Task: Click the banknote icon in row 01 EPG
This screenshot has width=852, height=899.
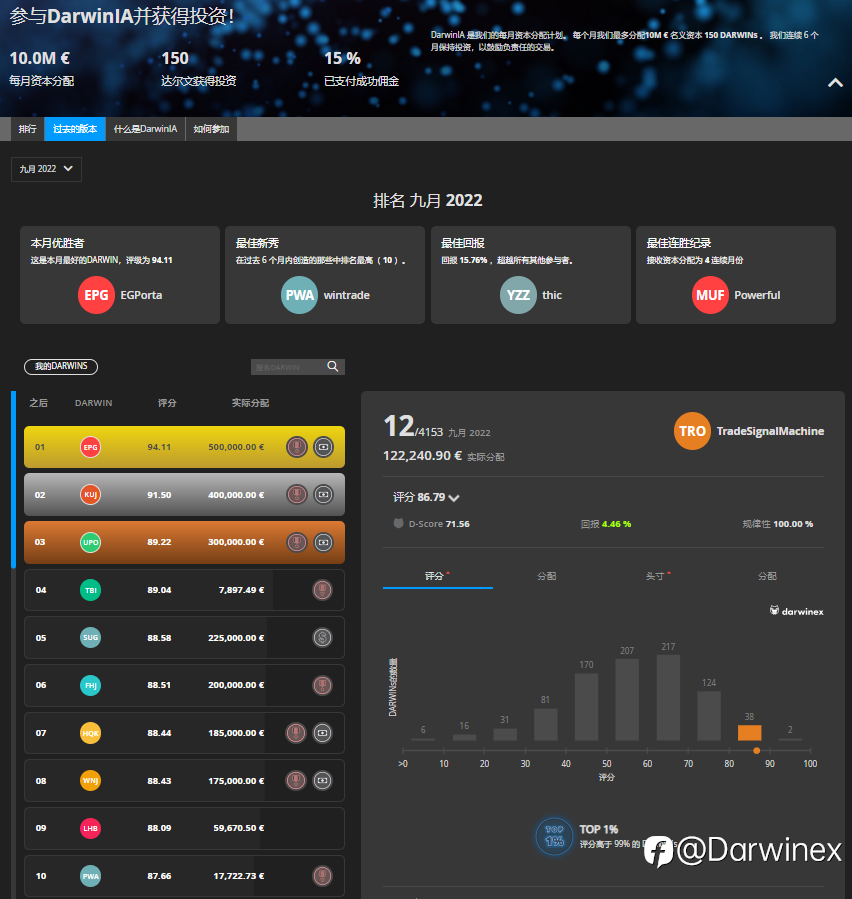Action: click(323, 447)
